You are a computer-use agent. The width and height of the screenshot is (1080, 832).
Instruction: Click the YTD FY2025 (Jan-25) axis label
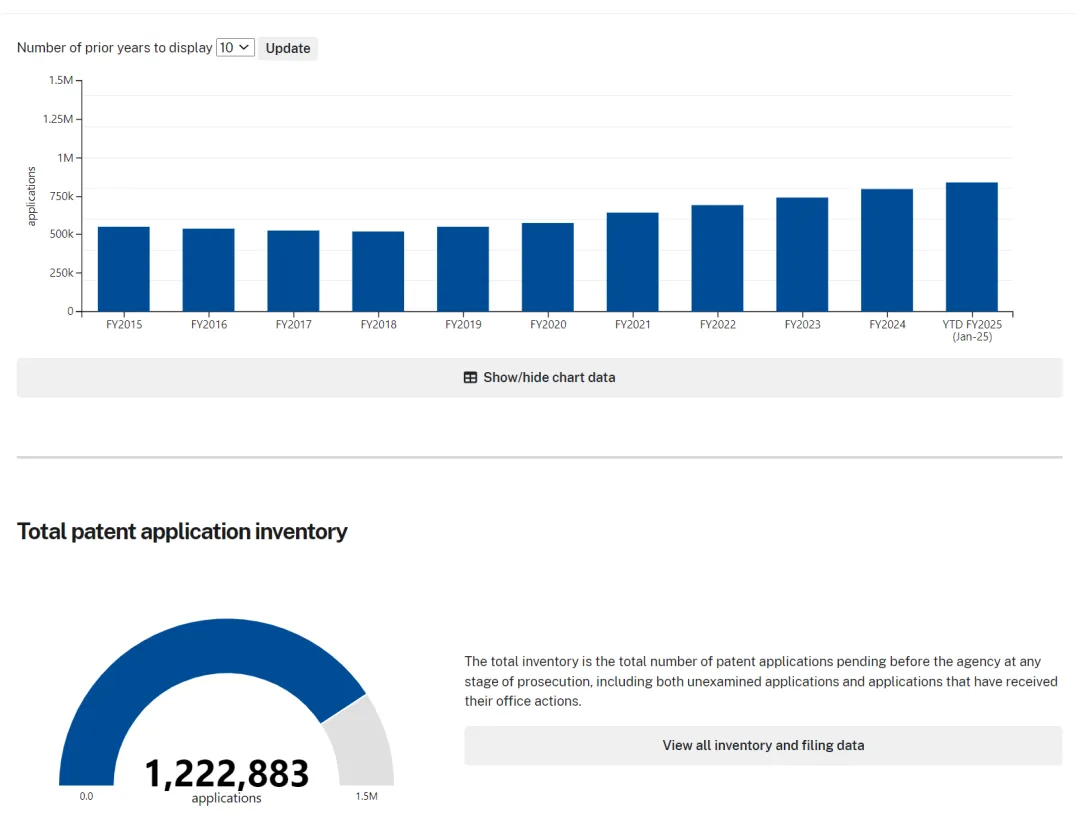click(972, 331)
